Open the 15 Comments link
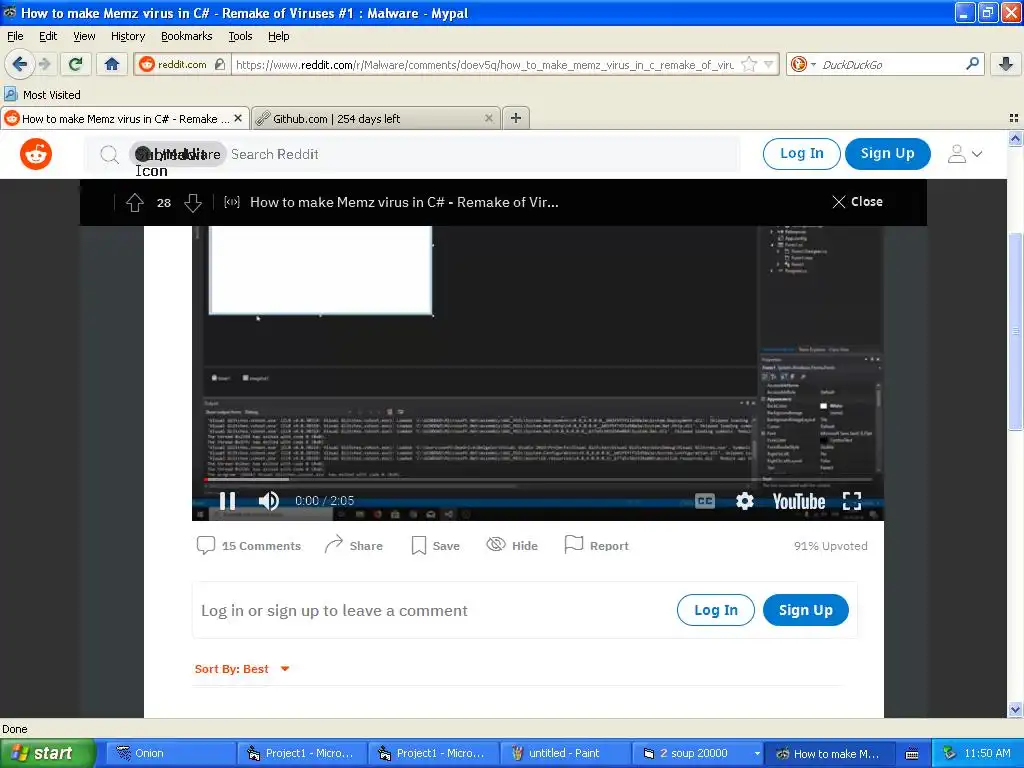The height and width of the screenshot is (768, 1024). [x=249, y=545]
